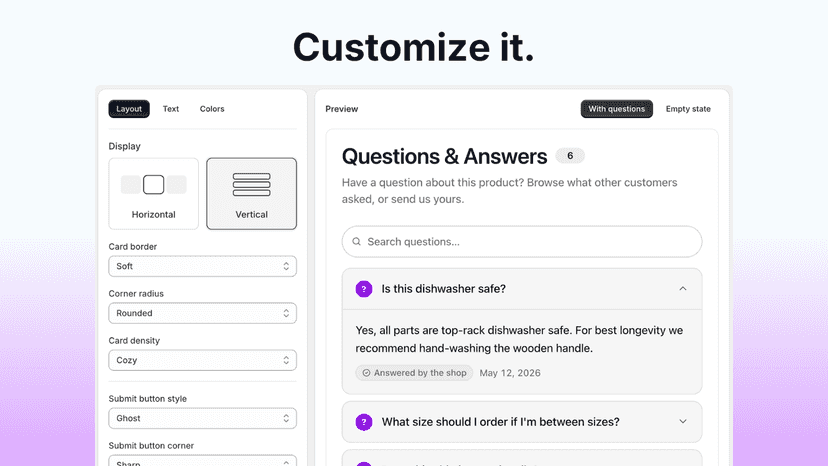
Task: Open the Card density dropdown
Action: click(x=202, y=360)
